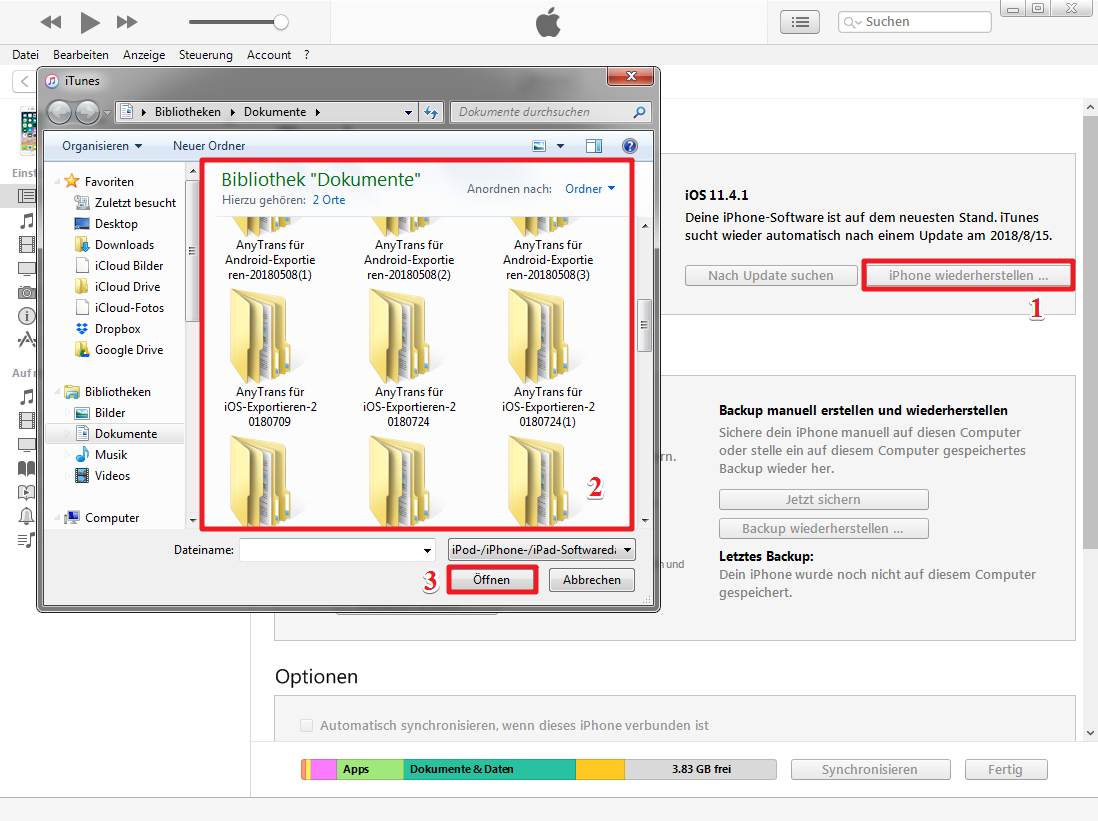
Task: Click the dialog back navigation arrow
Action: [60, 112]
